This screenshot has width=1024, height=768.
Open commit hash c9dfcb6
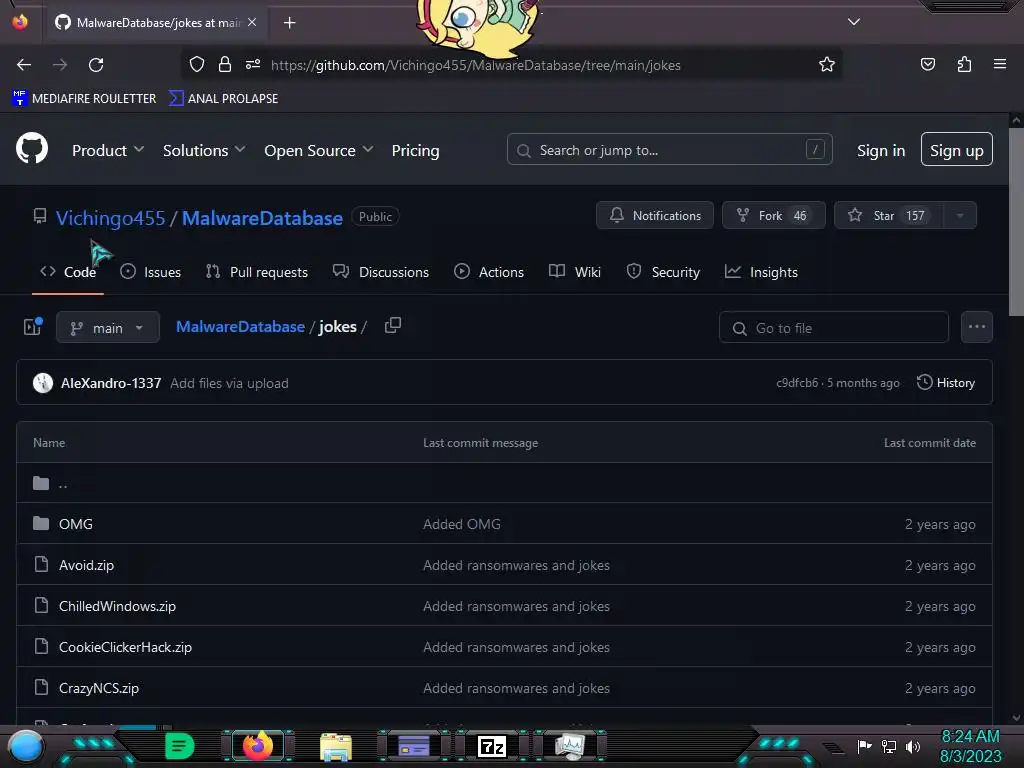point(797,383)
